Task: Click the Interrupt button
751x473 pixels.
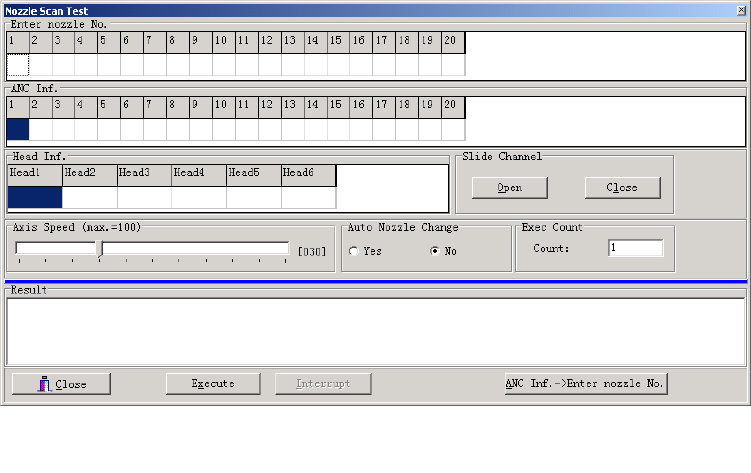Action: 323,383
